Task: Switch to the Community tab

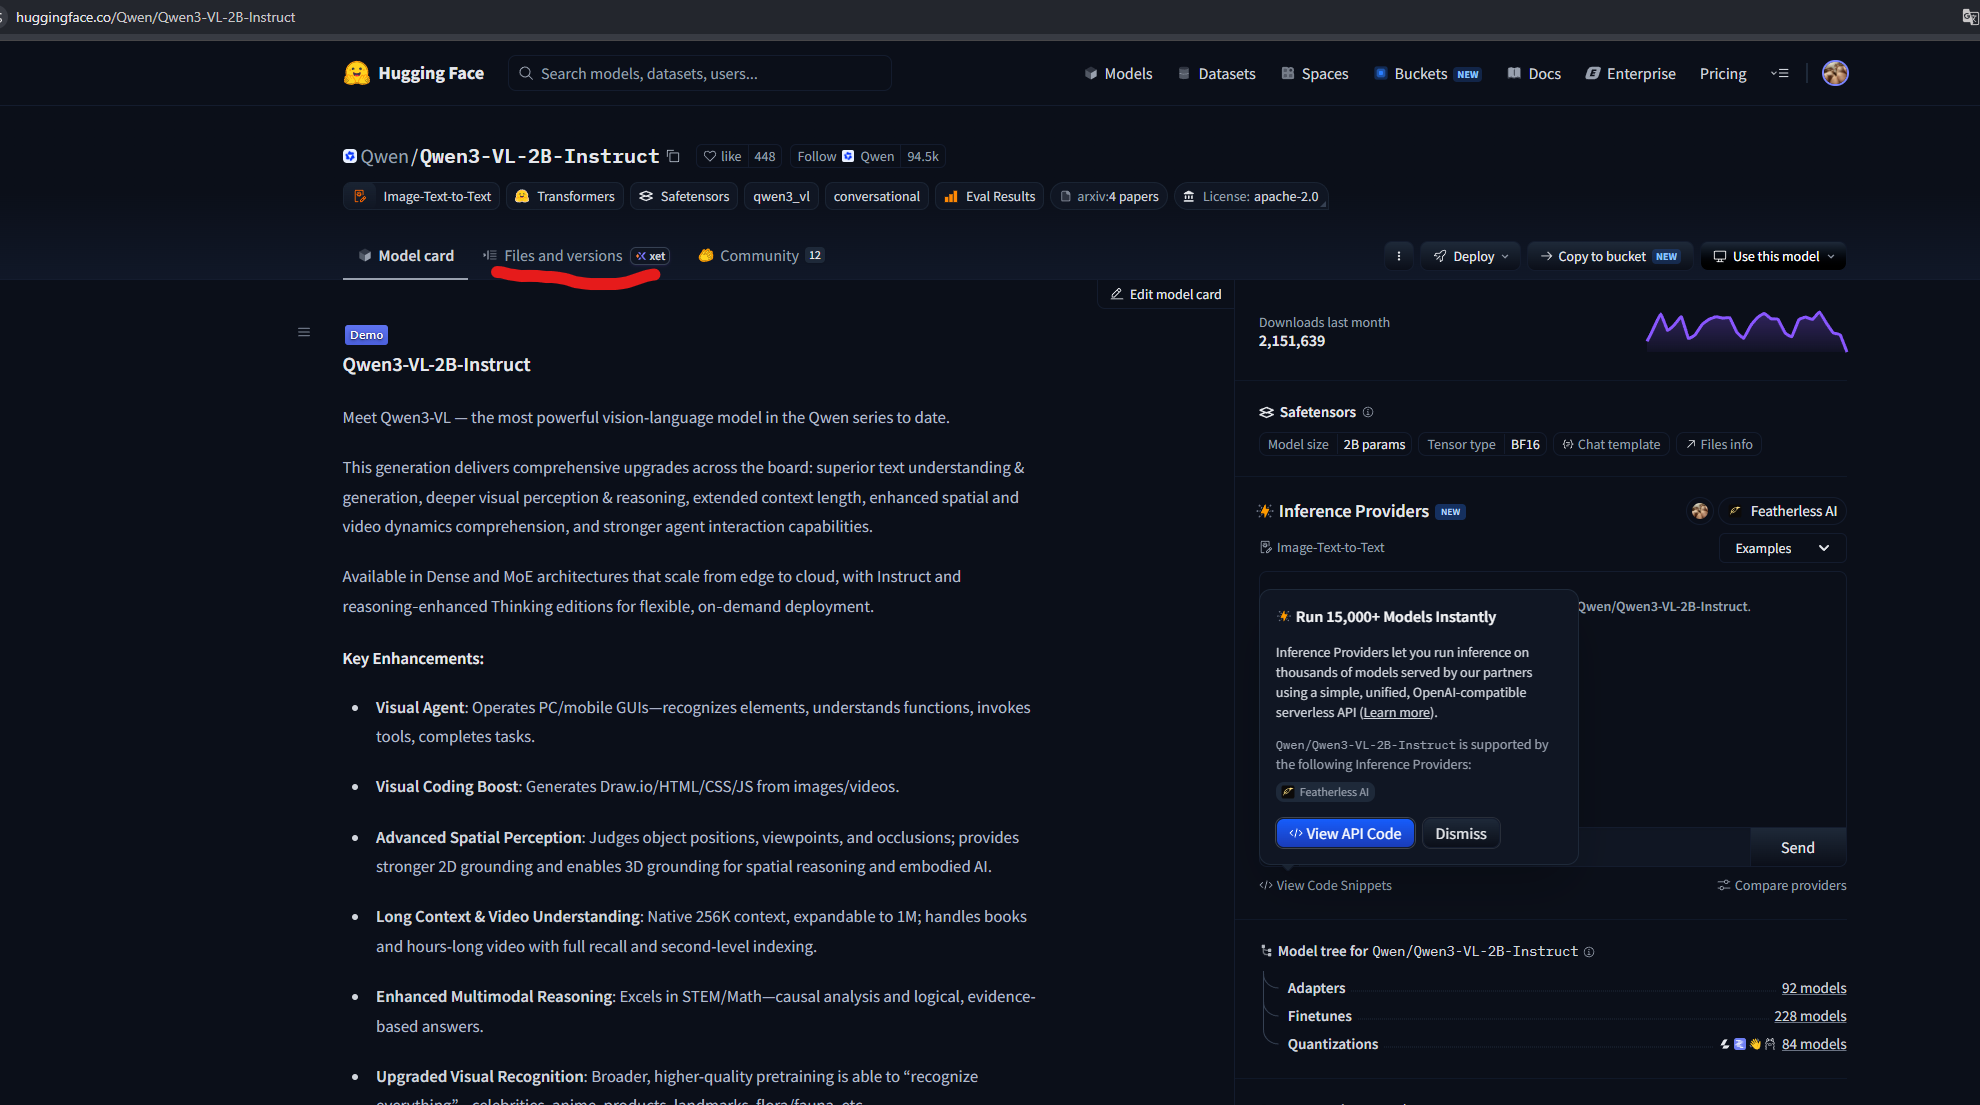Action: click(x=760, y=256)
